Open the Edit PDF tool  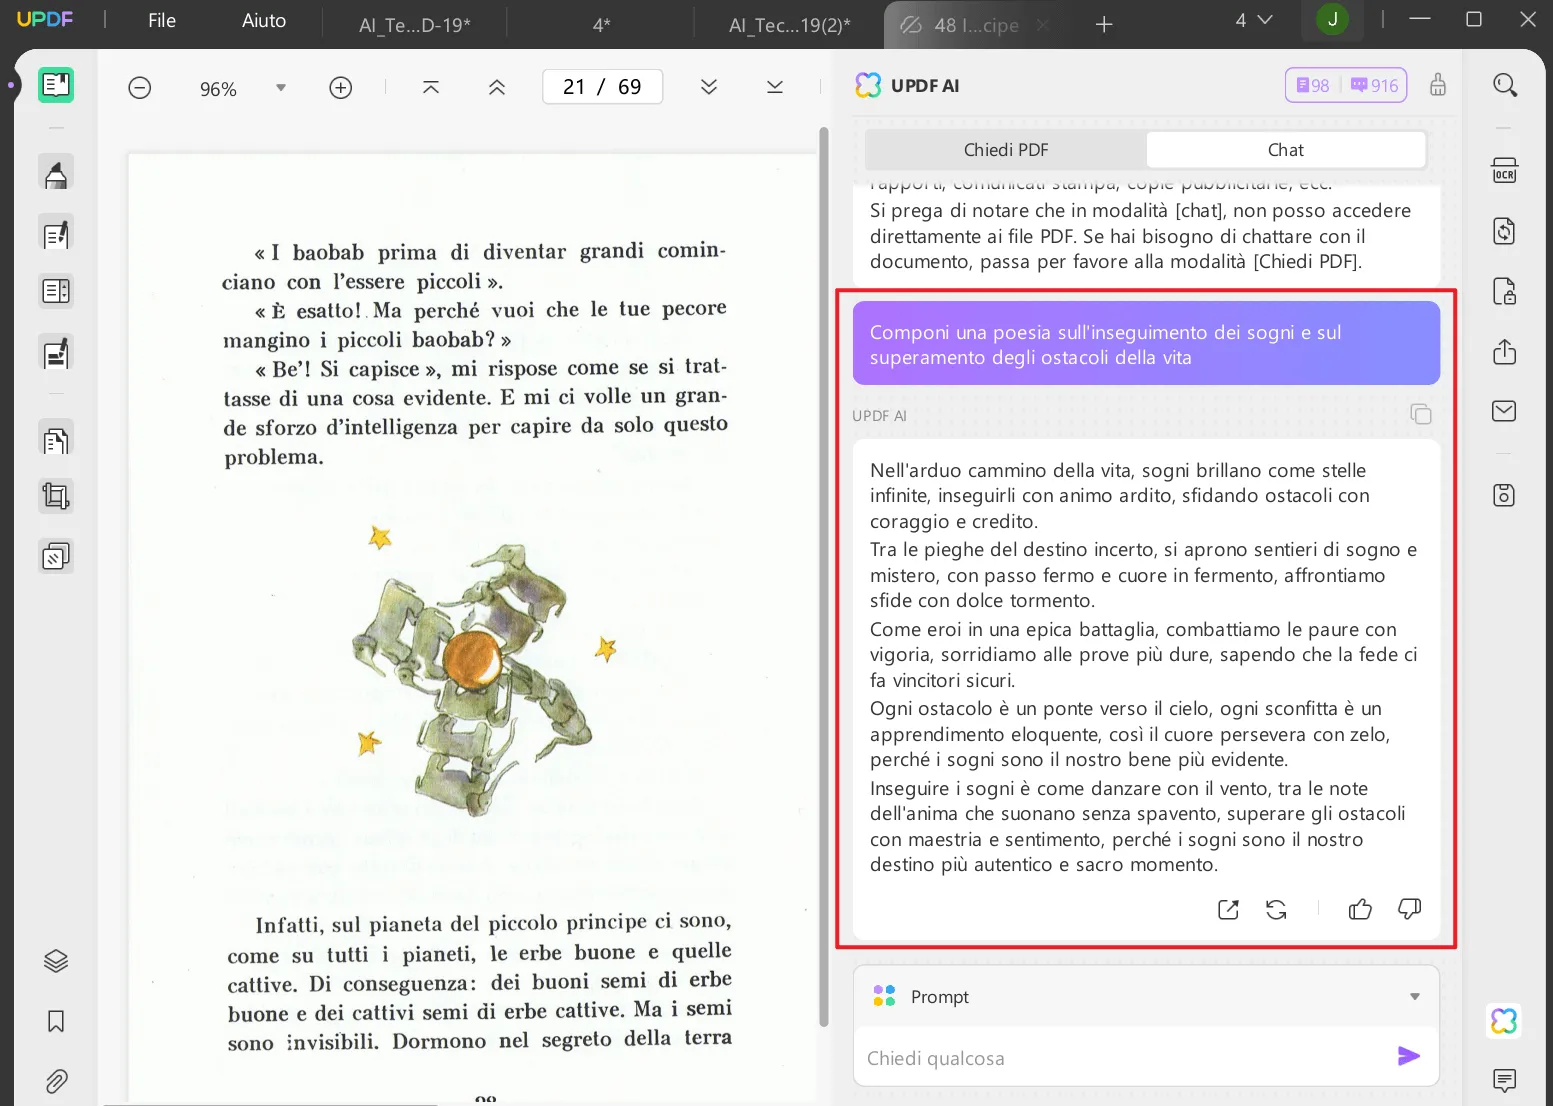coord(56,234)
